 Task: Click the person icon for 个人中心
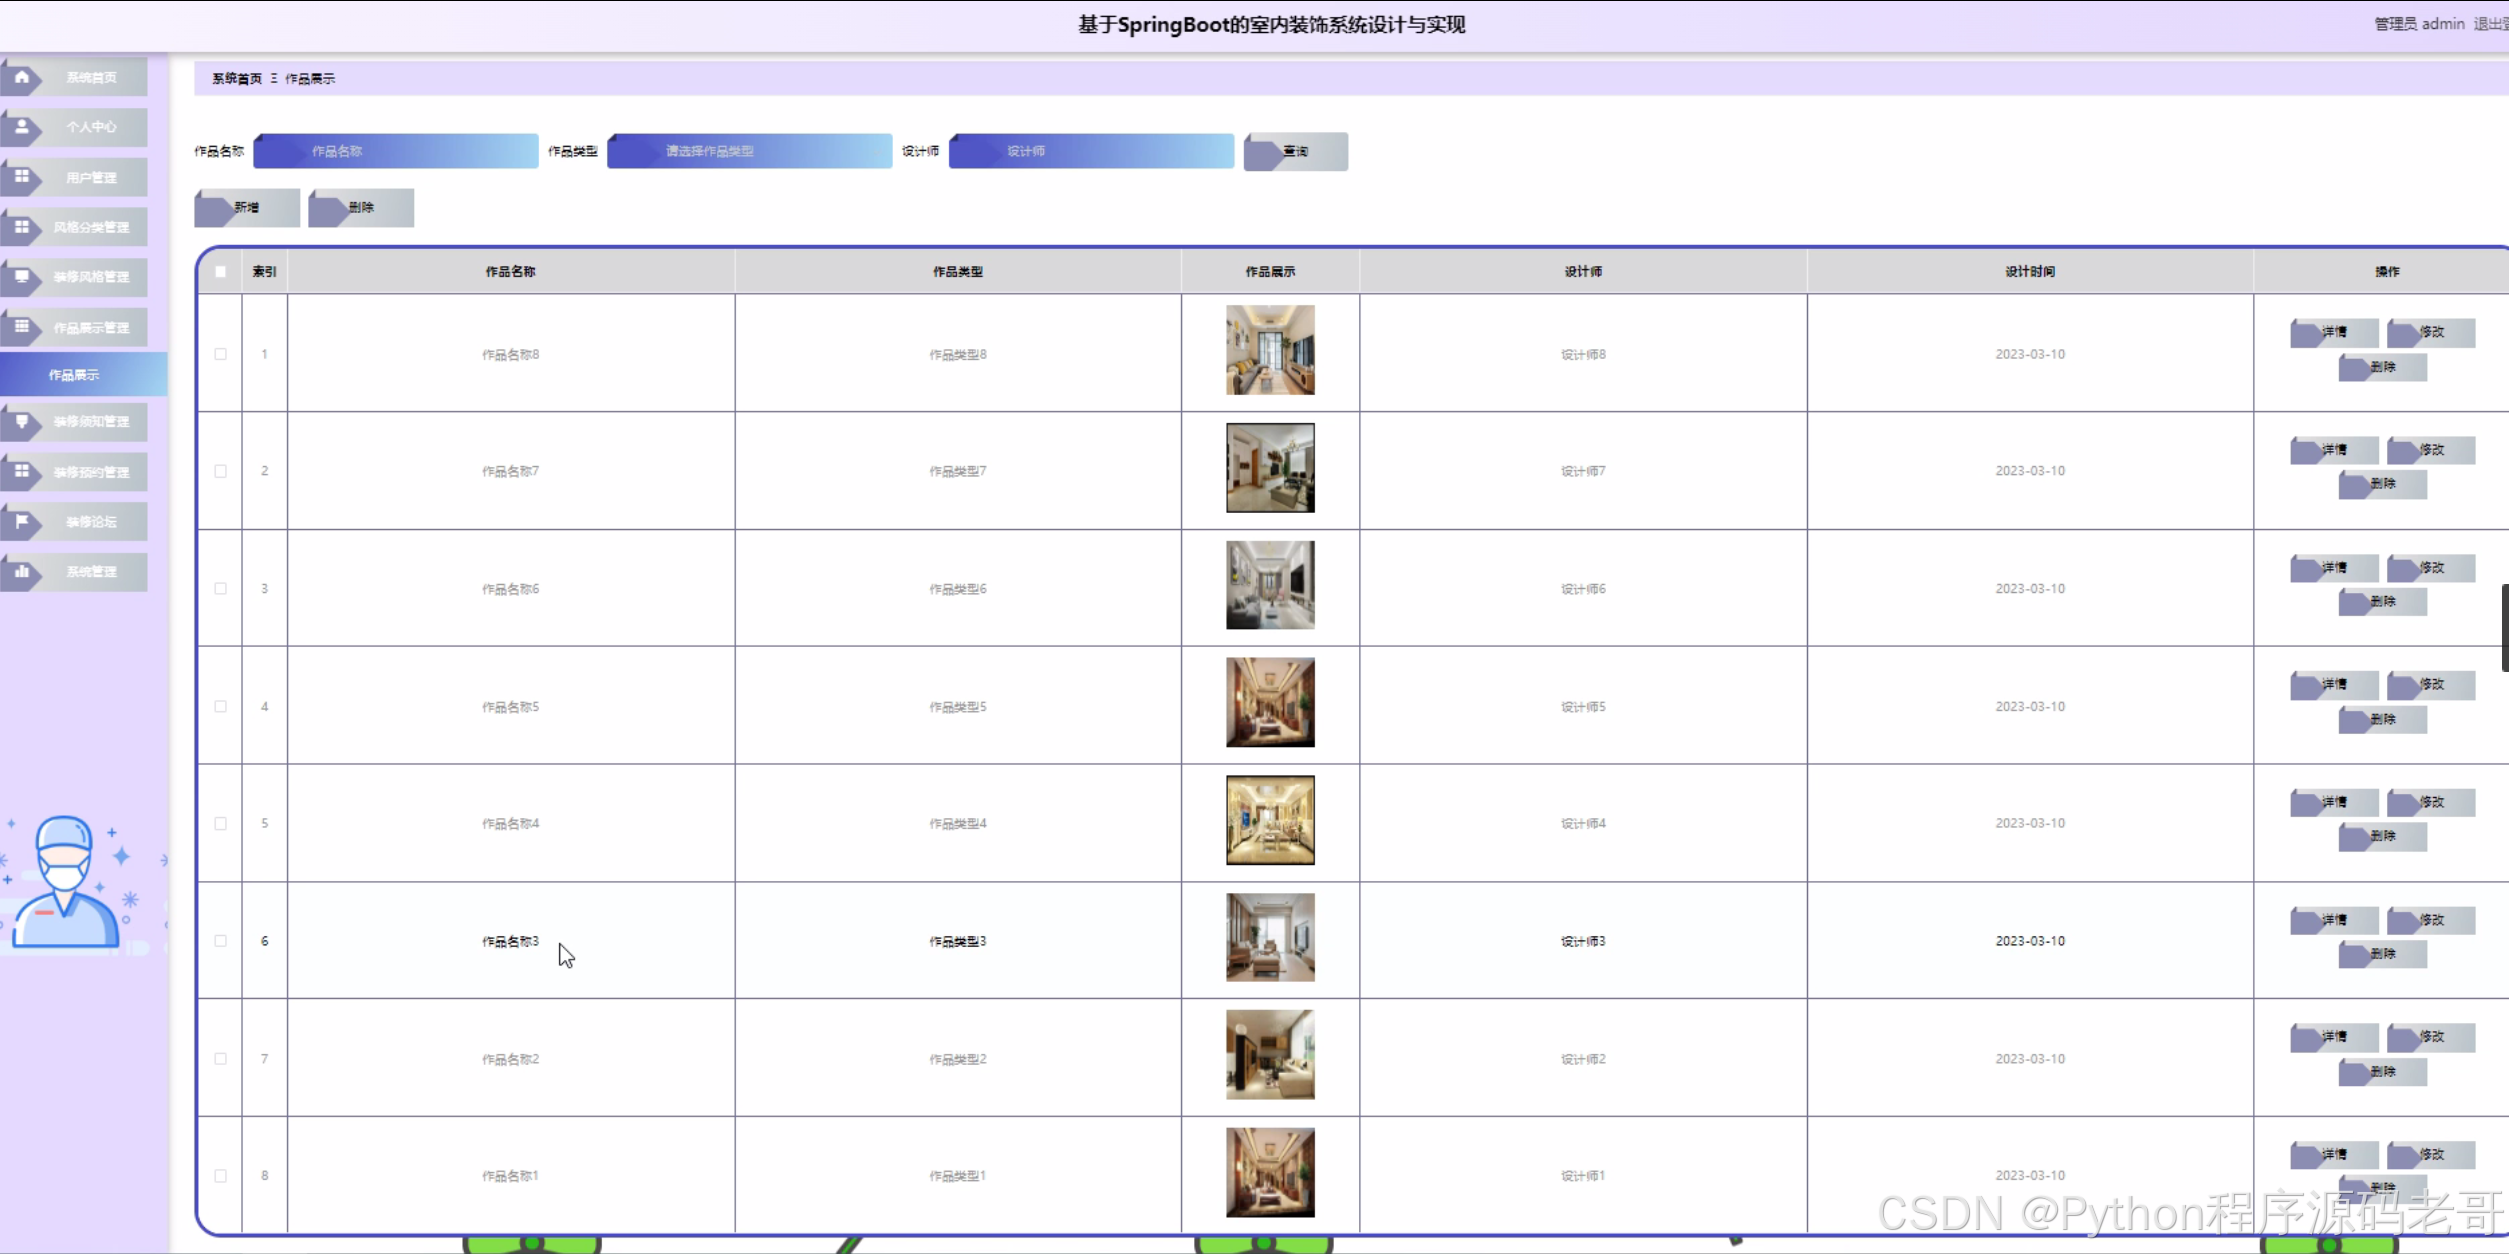tap(22, 127)
